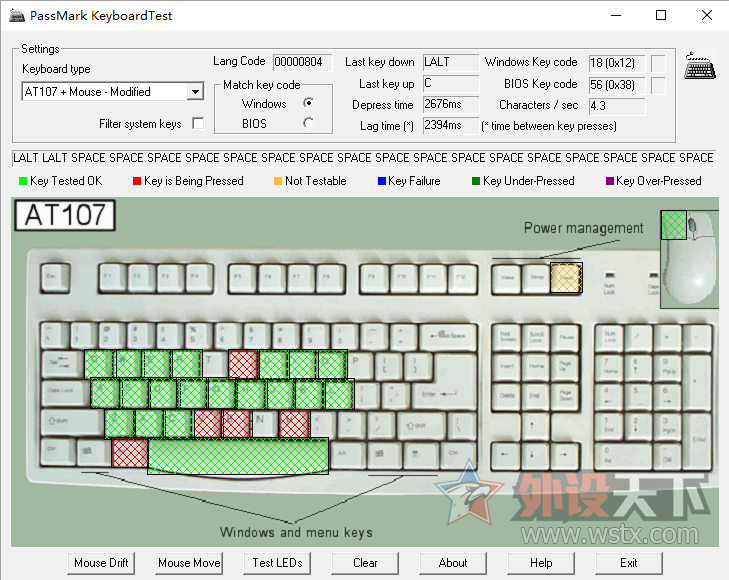Click the untested P key

(361, 364)
